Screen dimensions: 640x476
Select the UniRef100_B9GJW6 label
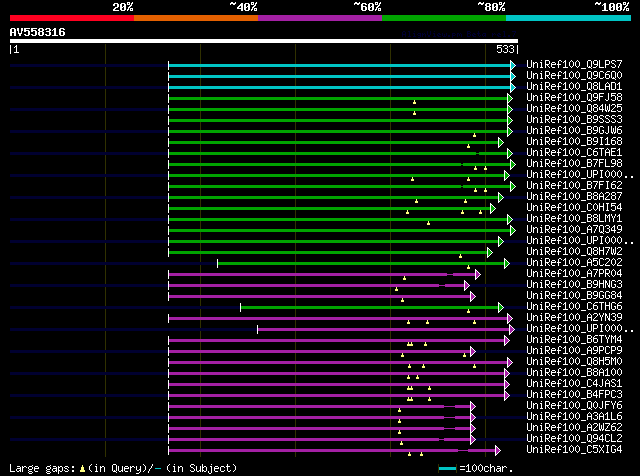(x=574, y=131)
